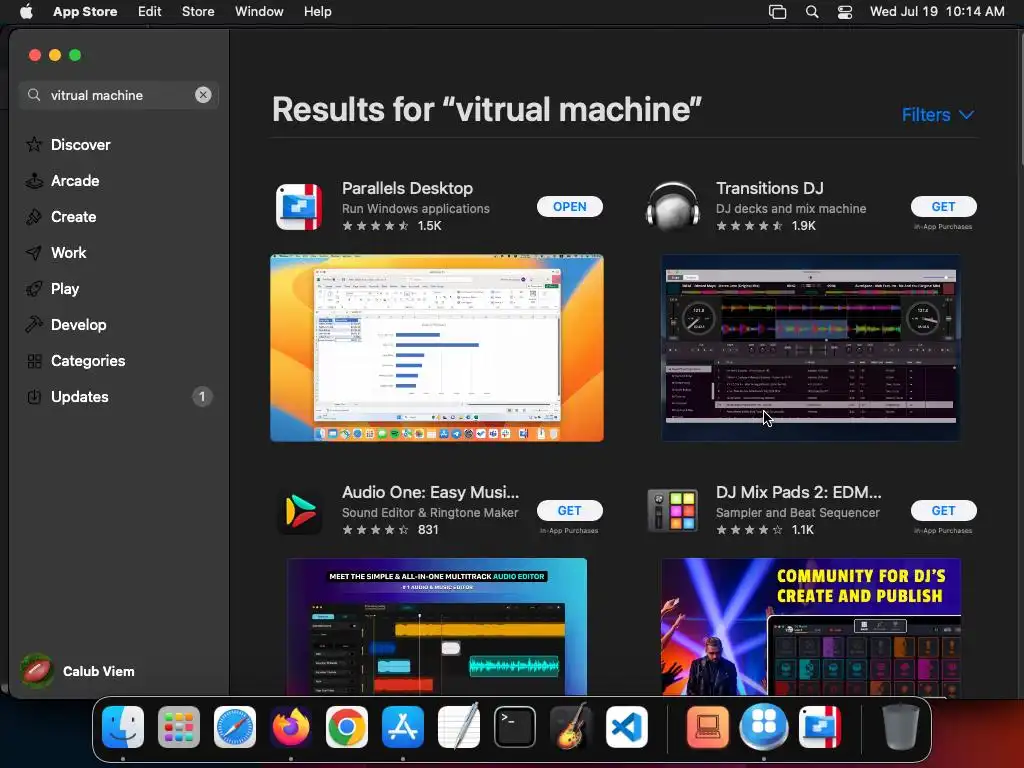
Task: Click the Updates badge count 1
Action: coord(202,396)
